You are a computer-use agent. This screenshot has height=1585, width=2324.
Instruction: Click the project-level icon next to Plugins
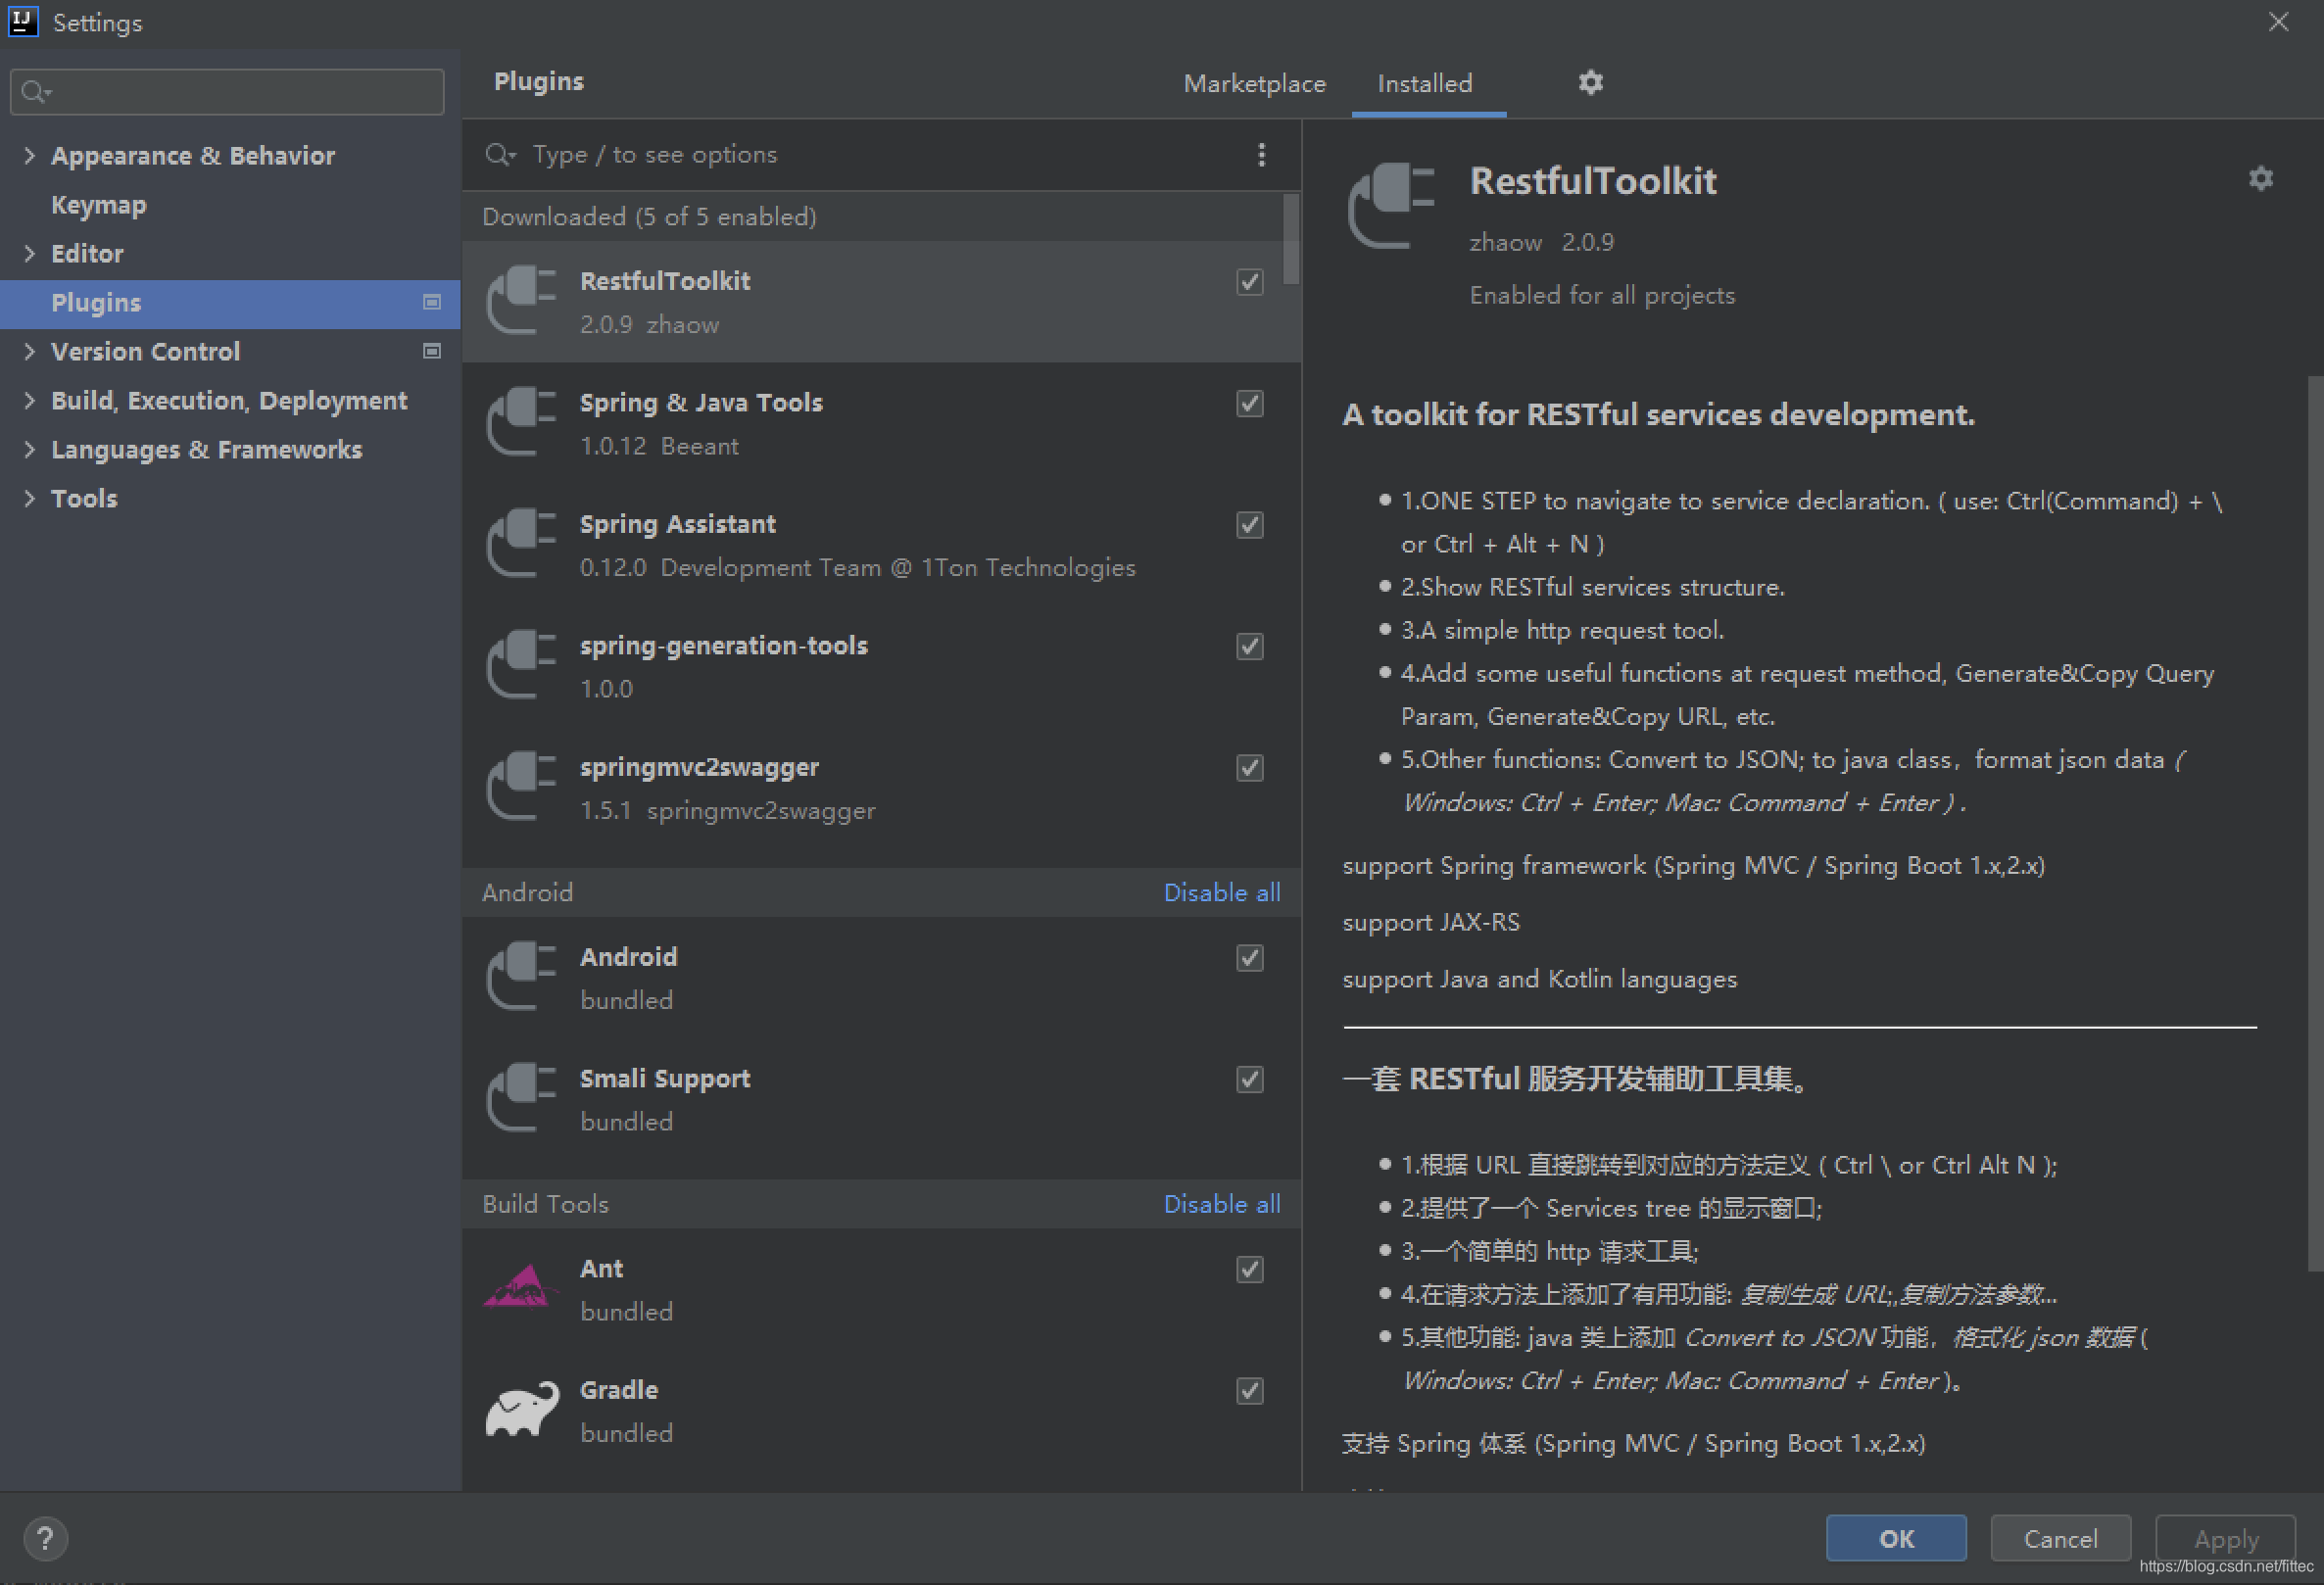click(x=432, y=302)
